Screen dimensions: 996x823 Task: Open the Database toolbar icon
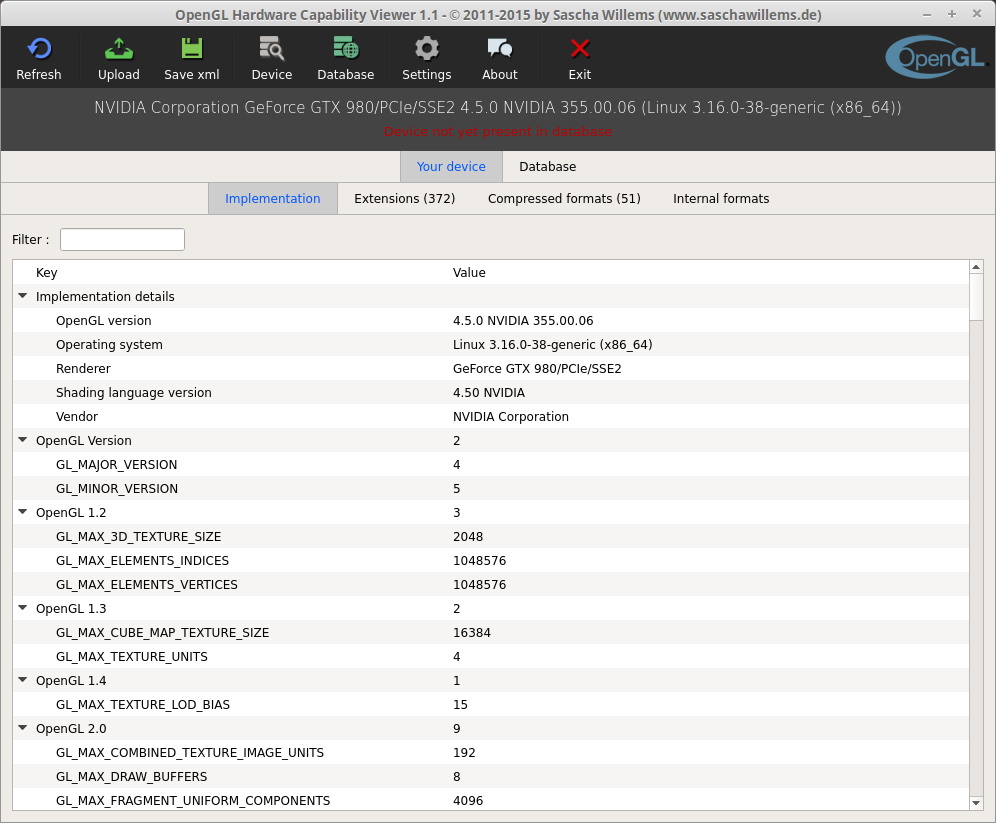pos(346,49)
